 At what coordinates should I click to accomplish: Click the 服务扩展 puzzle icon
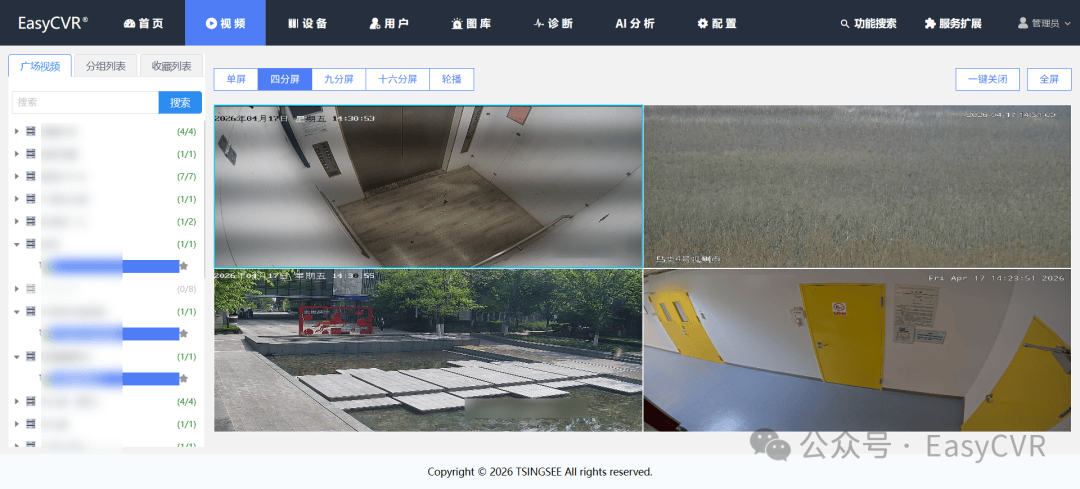[x=930, y=23]
